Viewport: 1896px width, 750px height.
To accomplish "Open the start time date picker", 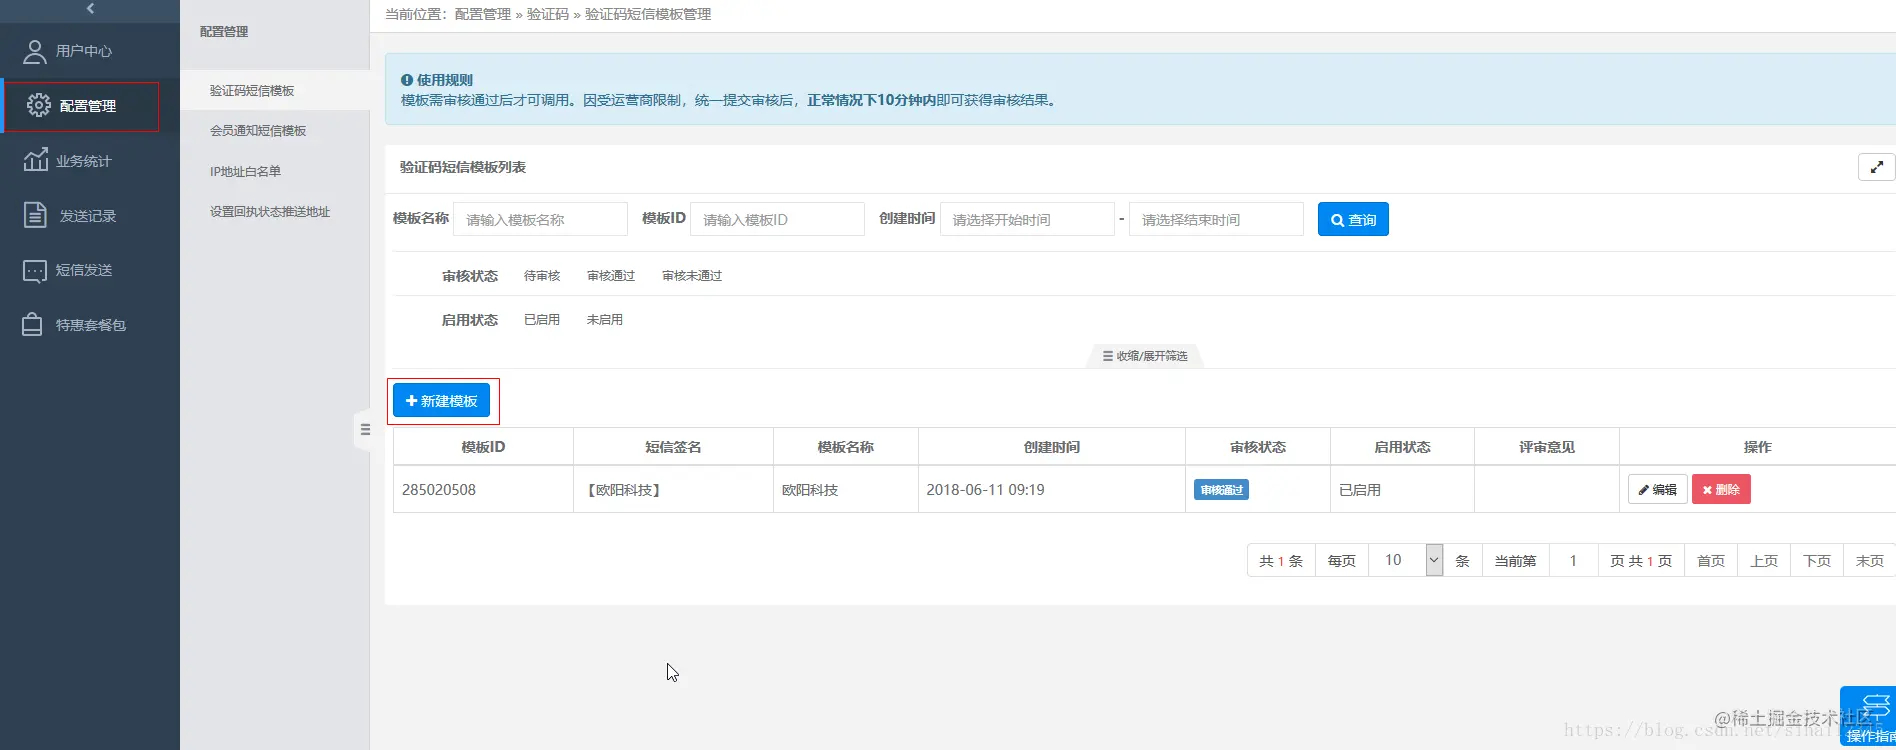I will point(1027,219).
